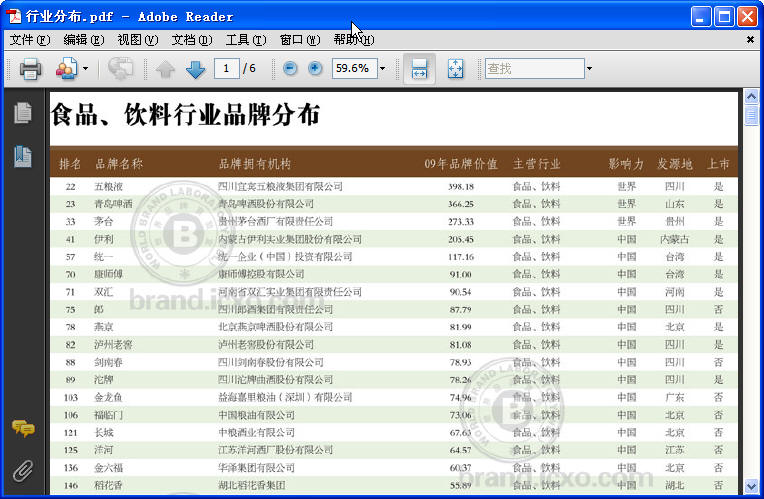Click brand name 长城 in table
This screenshot has width=764, height=499.
coord(103,433)
